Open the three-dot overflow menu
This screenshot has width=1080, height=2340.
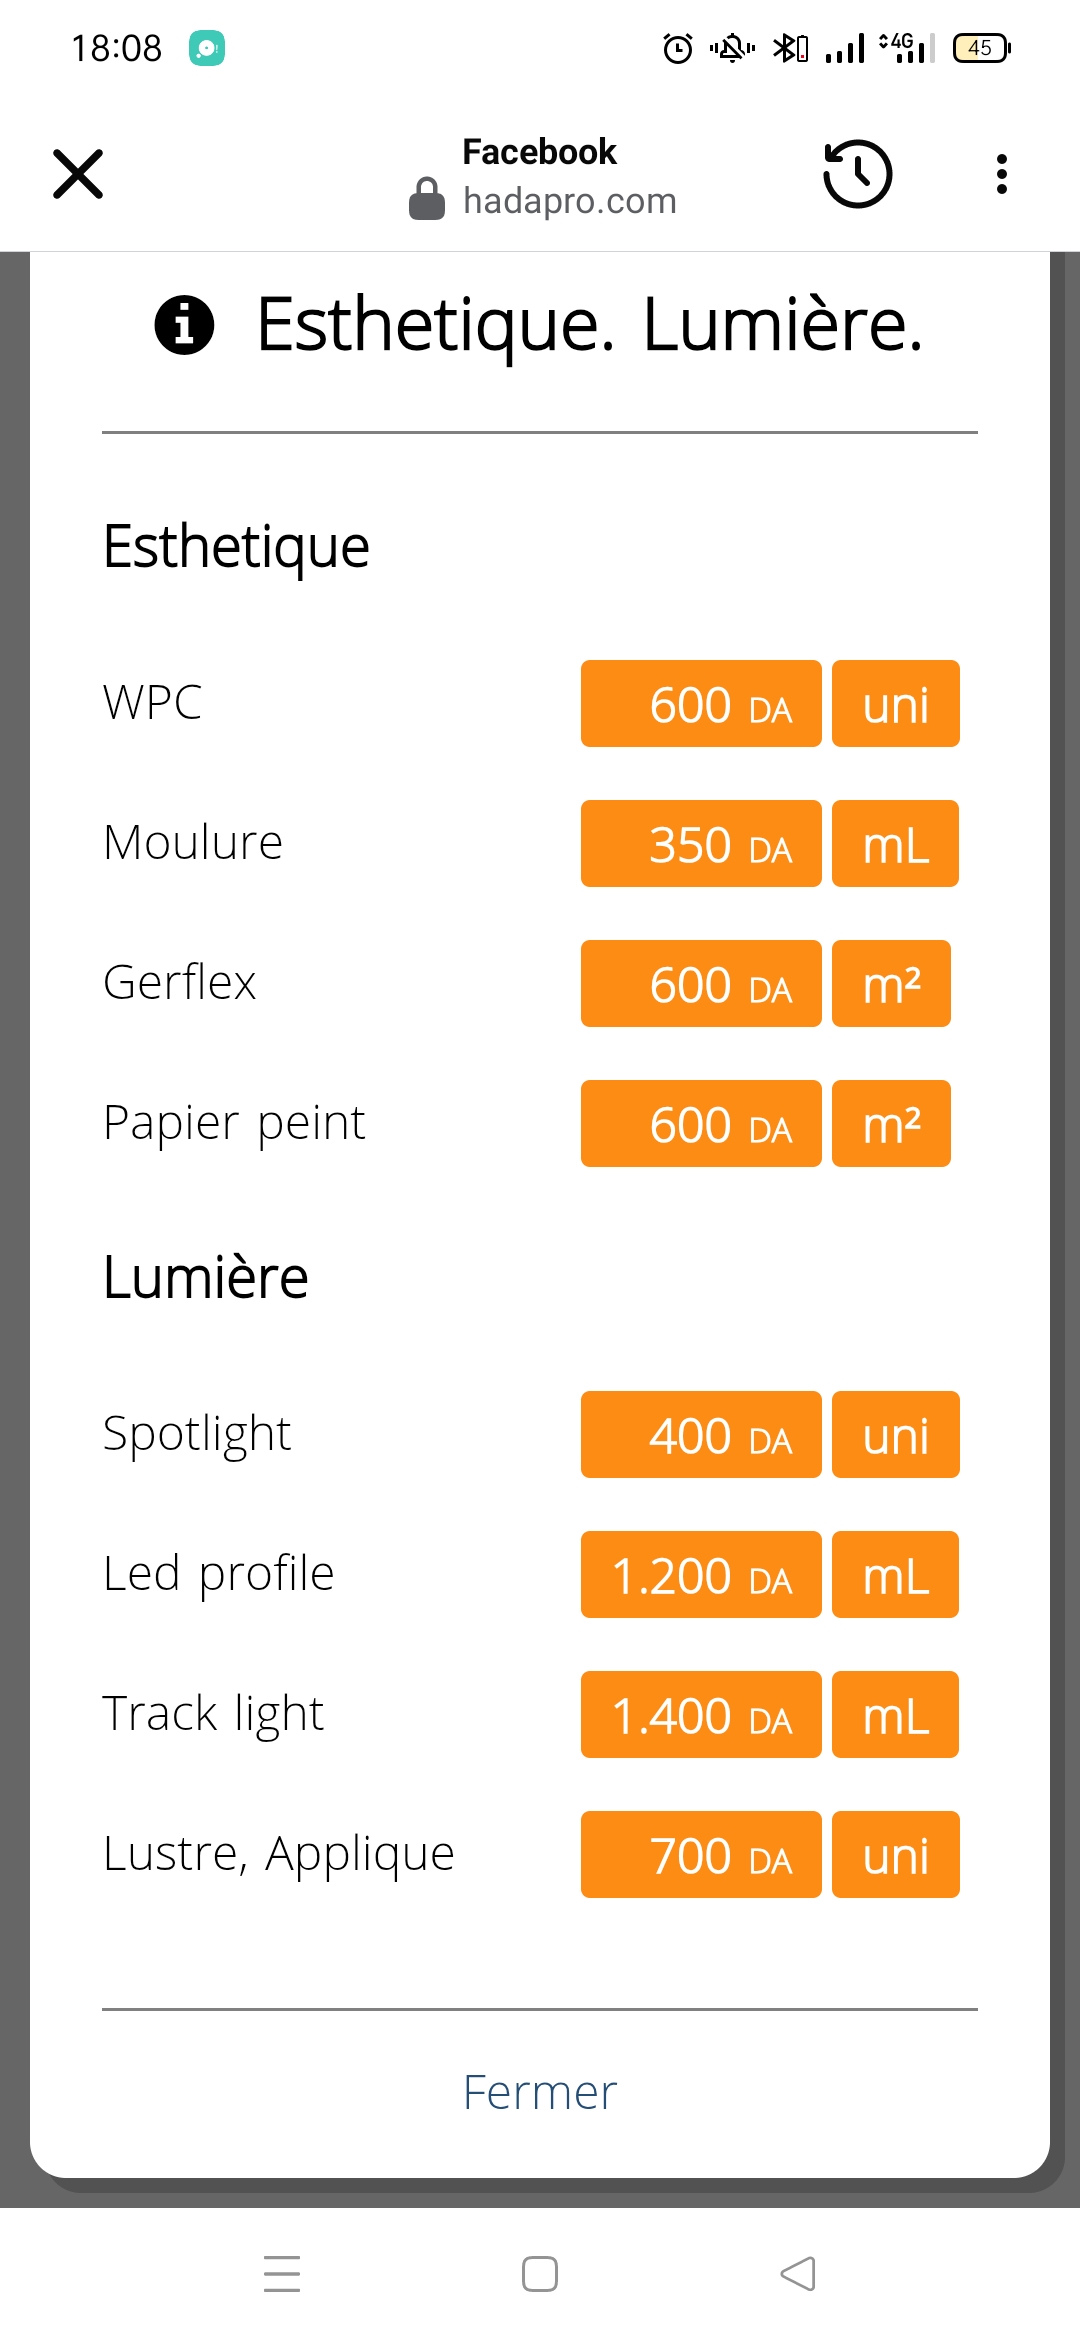point(1001,174)
